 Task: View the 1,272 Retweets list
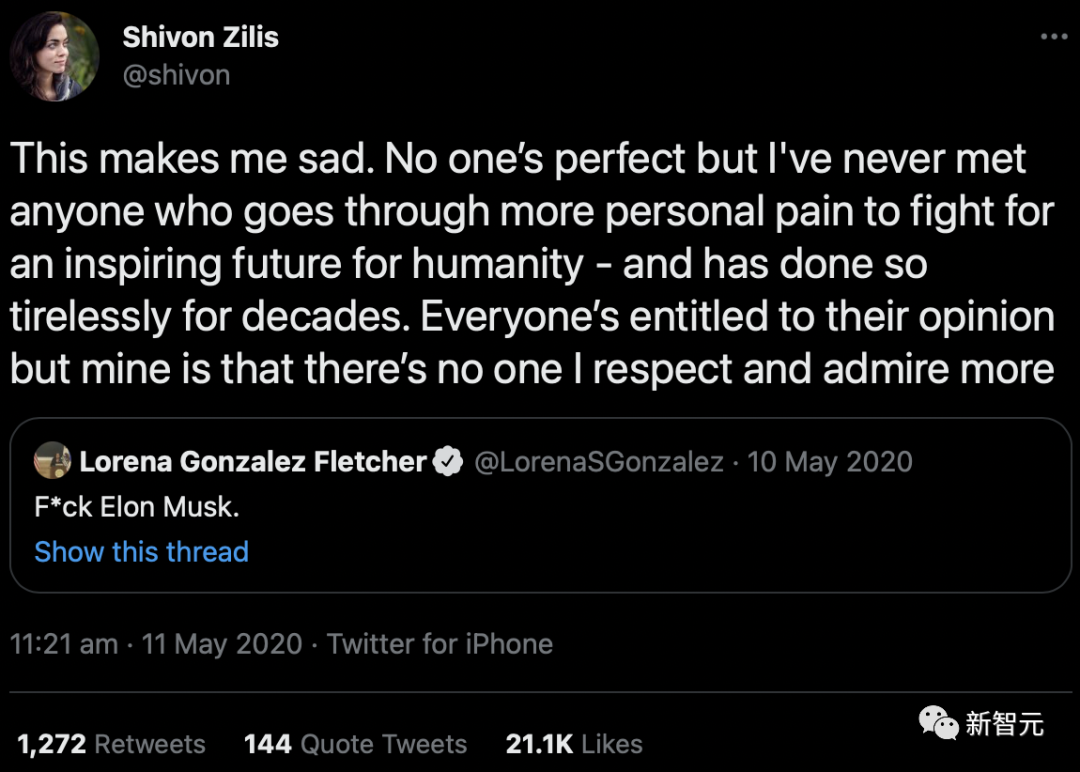coord(111,744)
